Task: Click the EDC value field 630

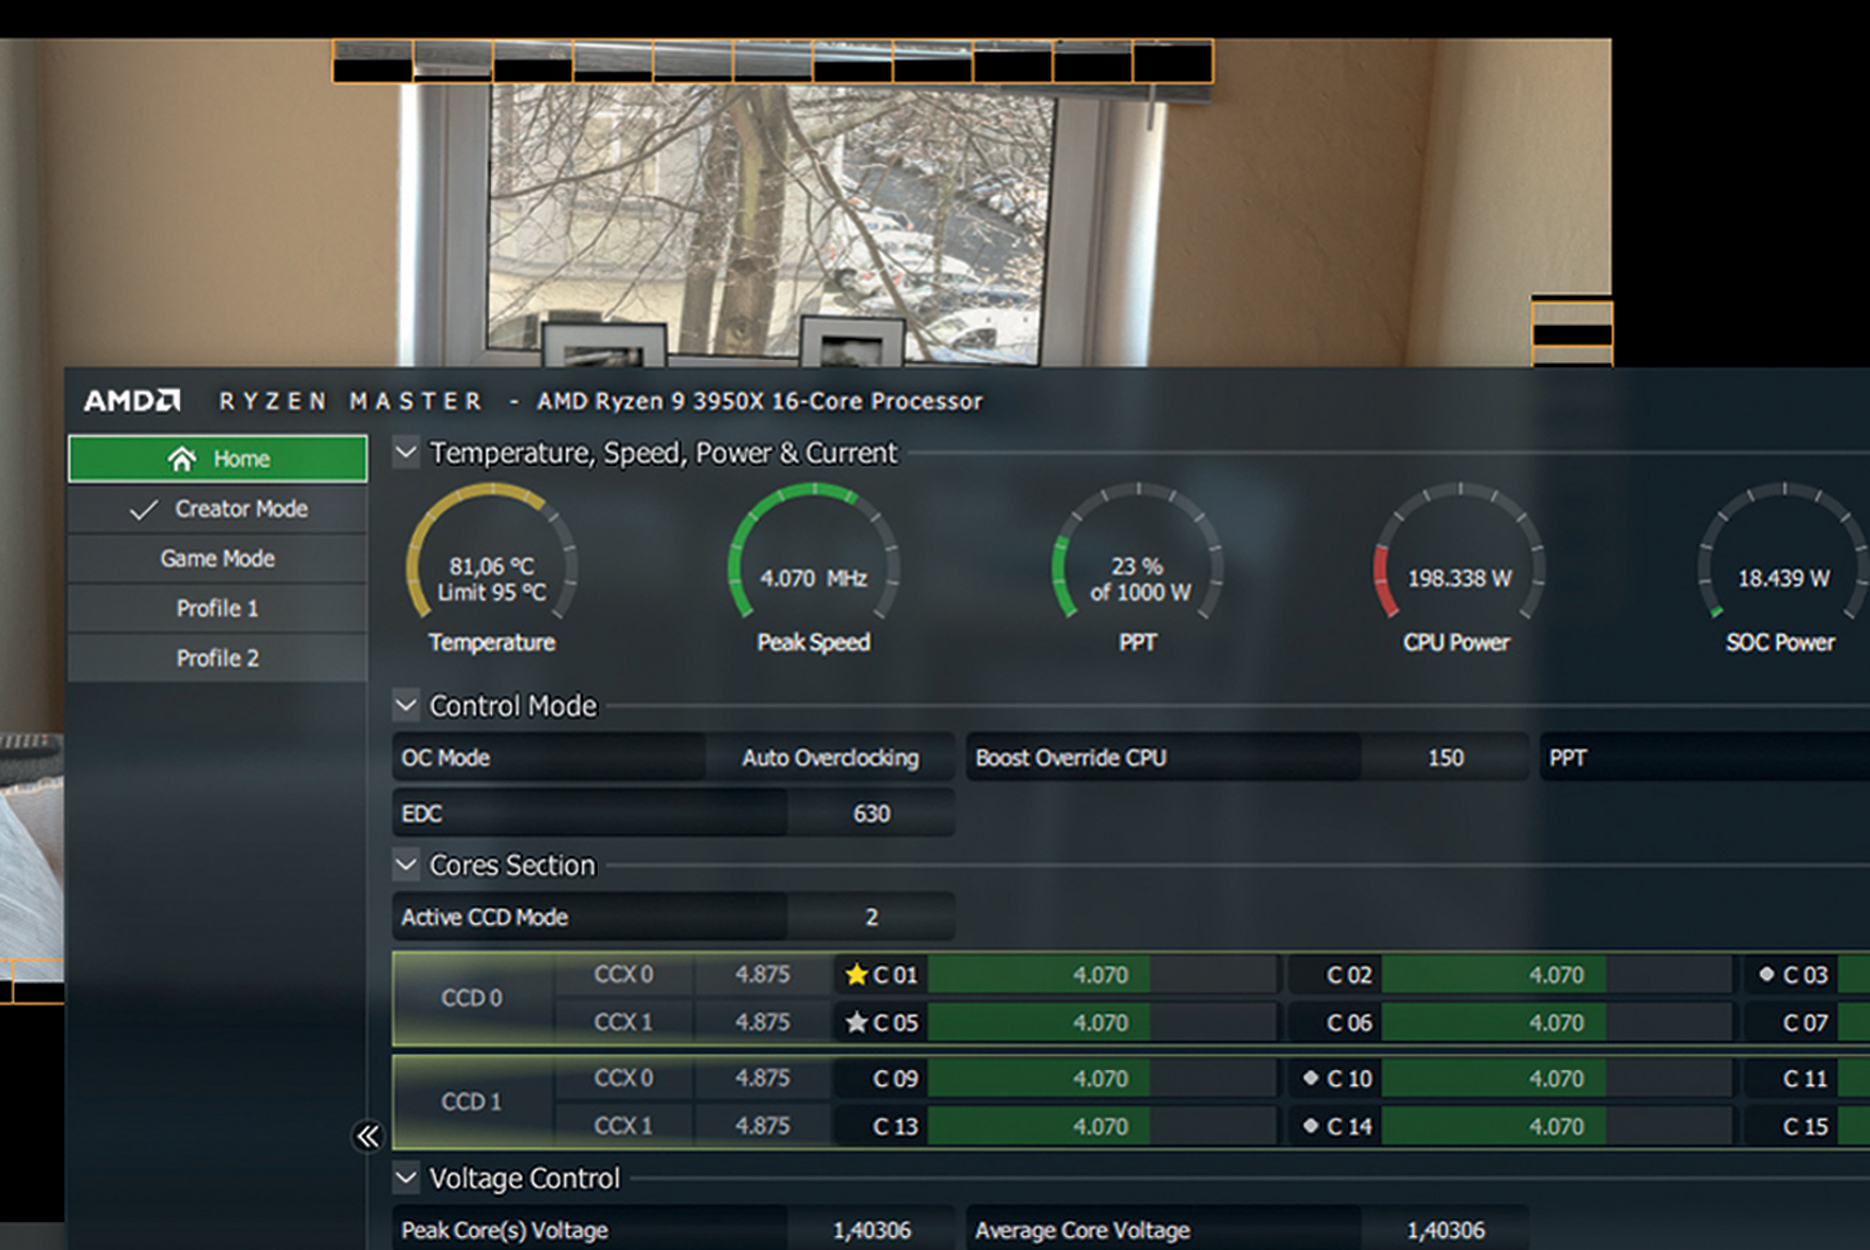Action: pyautogui.click(x=870, y=814)
